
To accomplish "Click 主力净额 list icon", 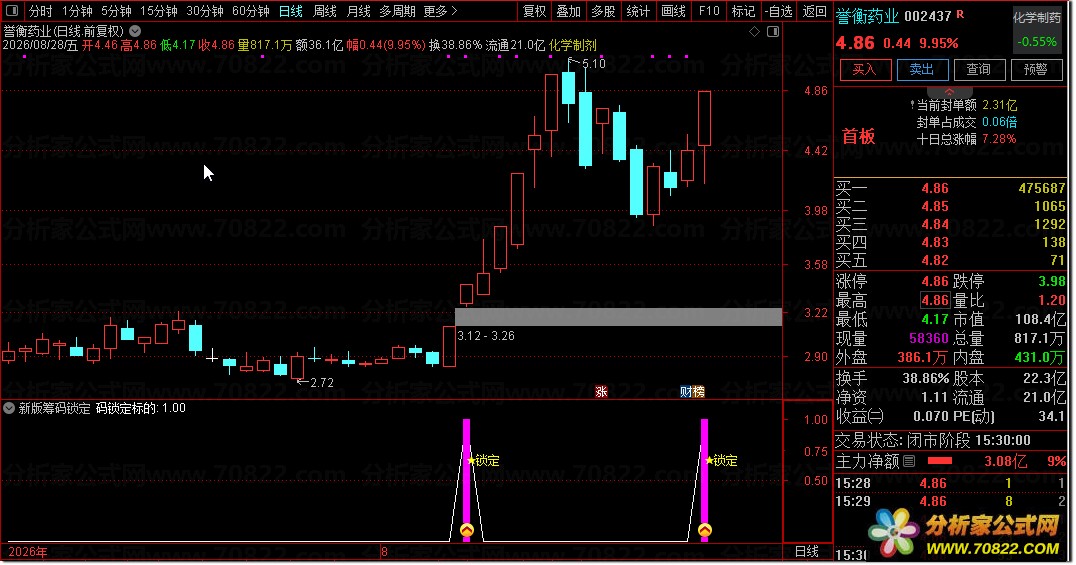I will (x=909, y=461).
